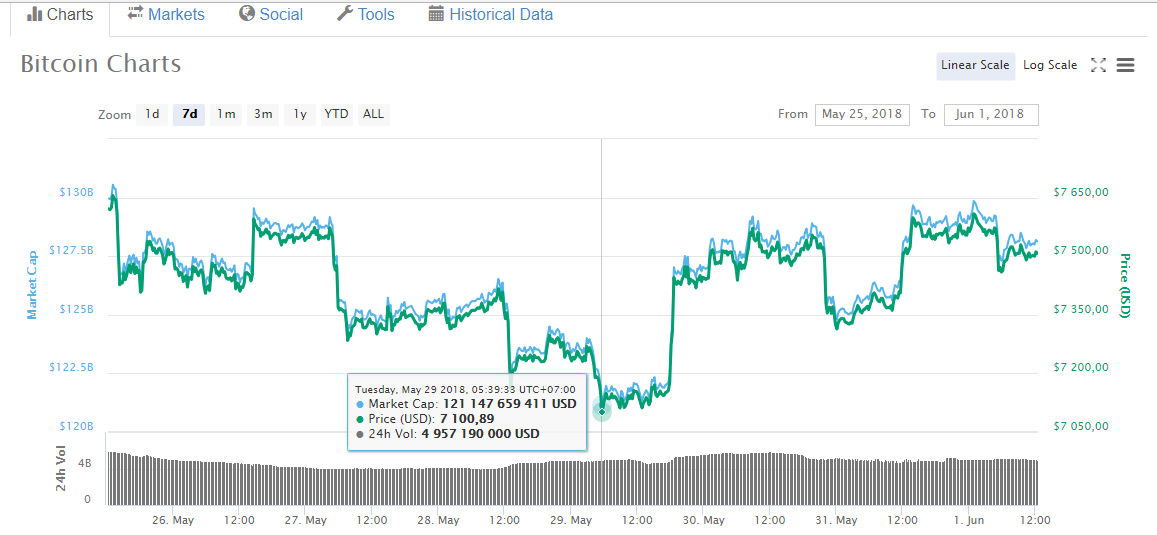1157x535 pixels.
Task: Click tooltip 24h Vol value 4 957 190 000 USD
Action: click(480, 433)
